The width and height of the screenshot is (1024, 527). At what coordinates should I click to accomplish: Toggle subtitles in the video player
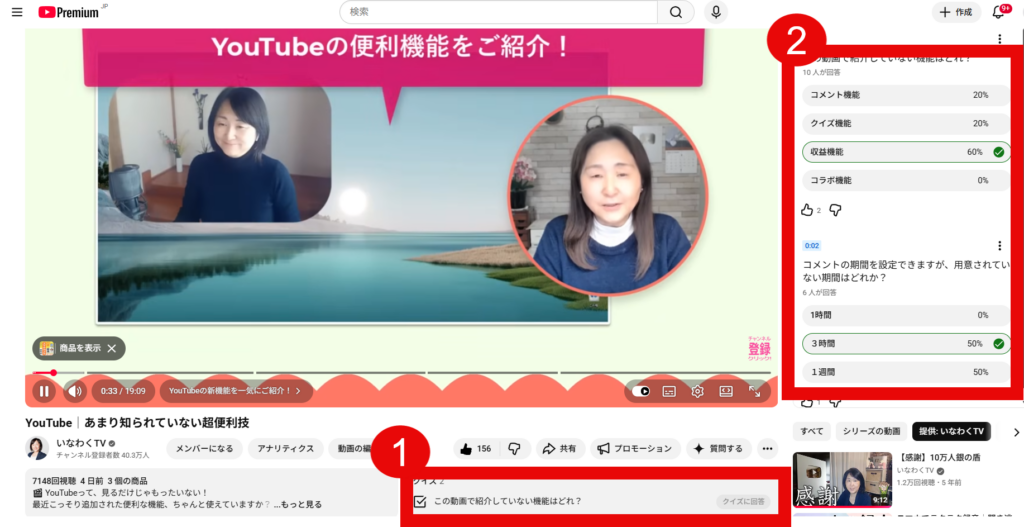[670, 391]
